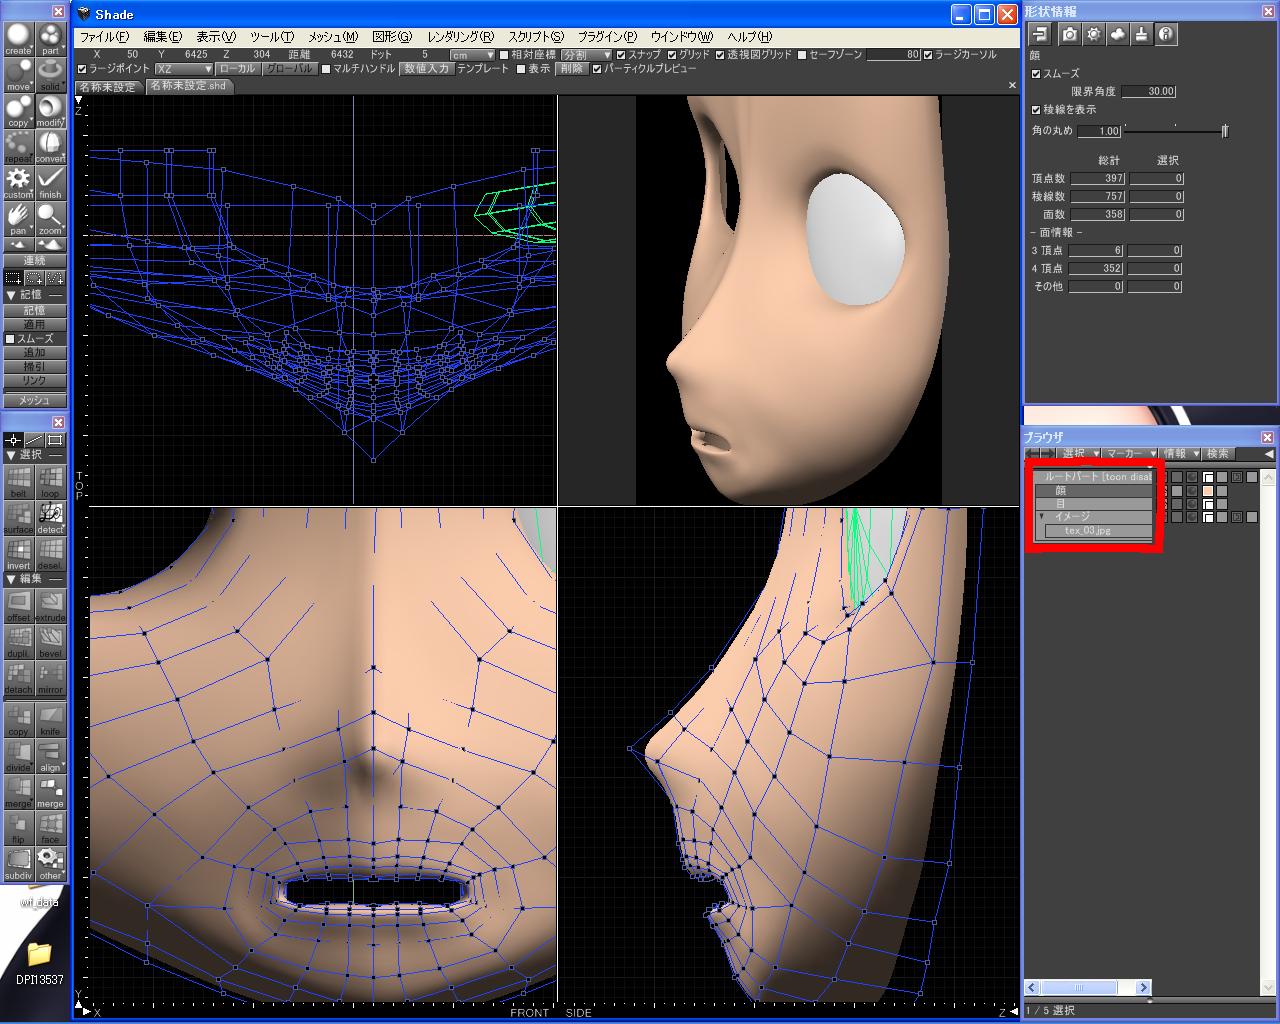Open the camera tab in shape info panel
Viewport: 1280px width, 1024px height.
pos(1070,34)
